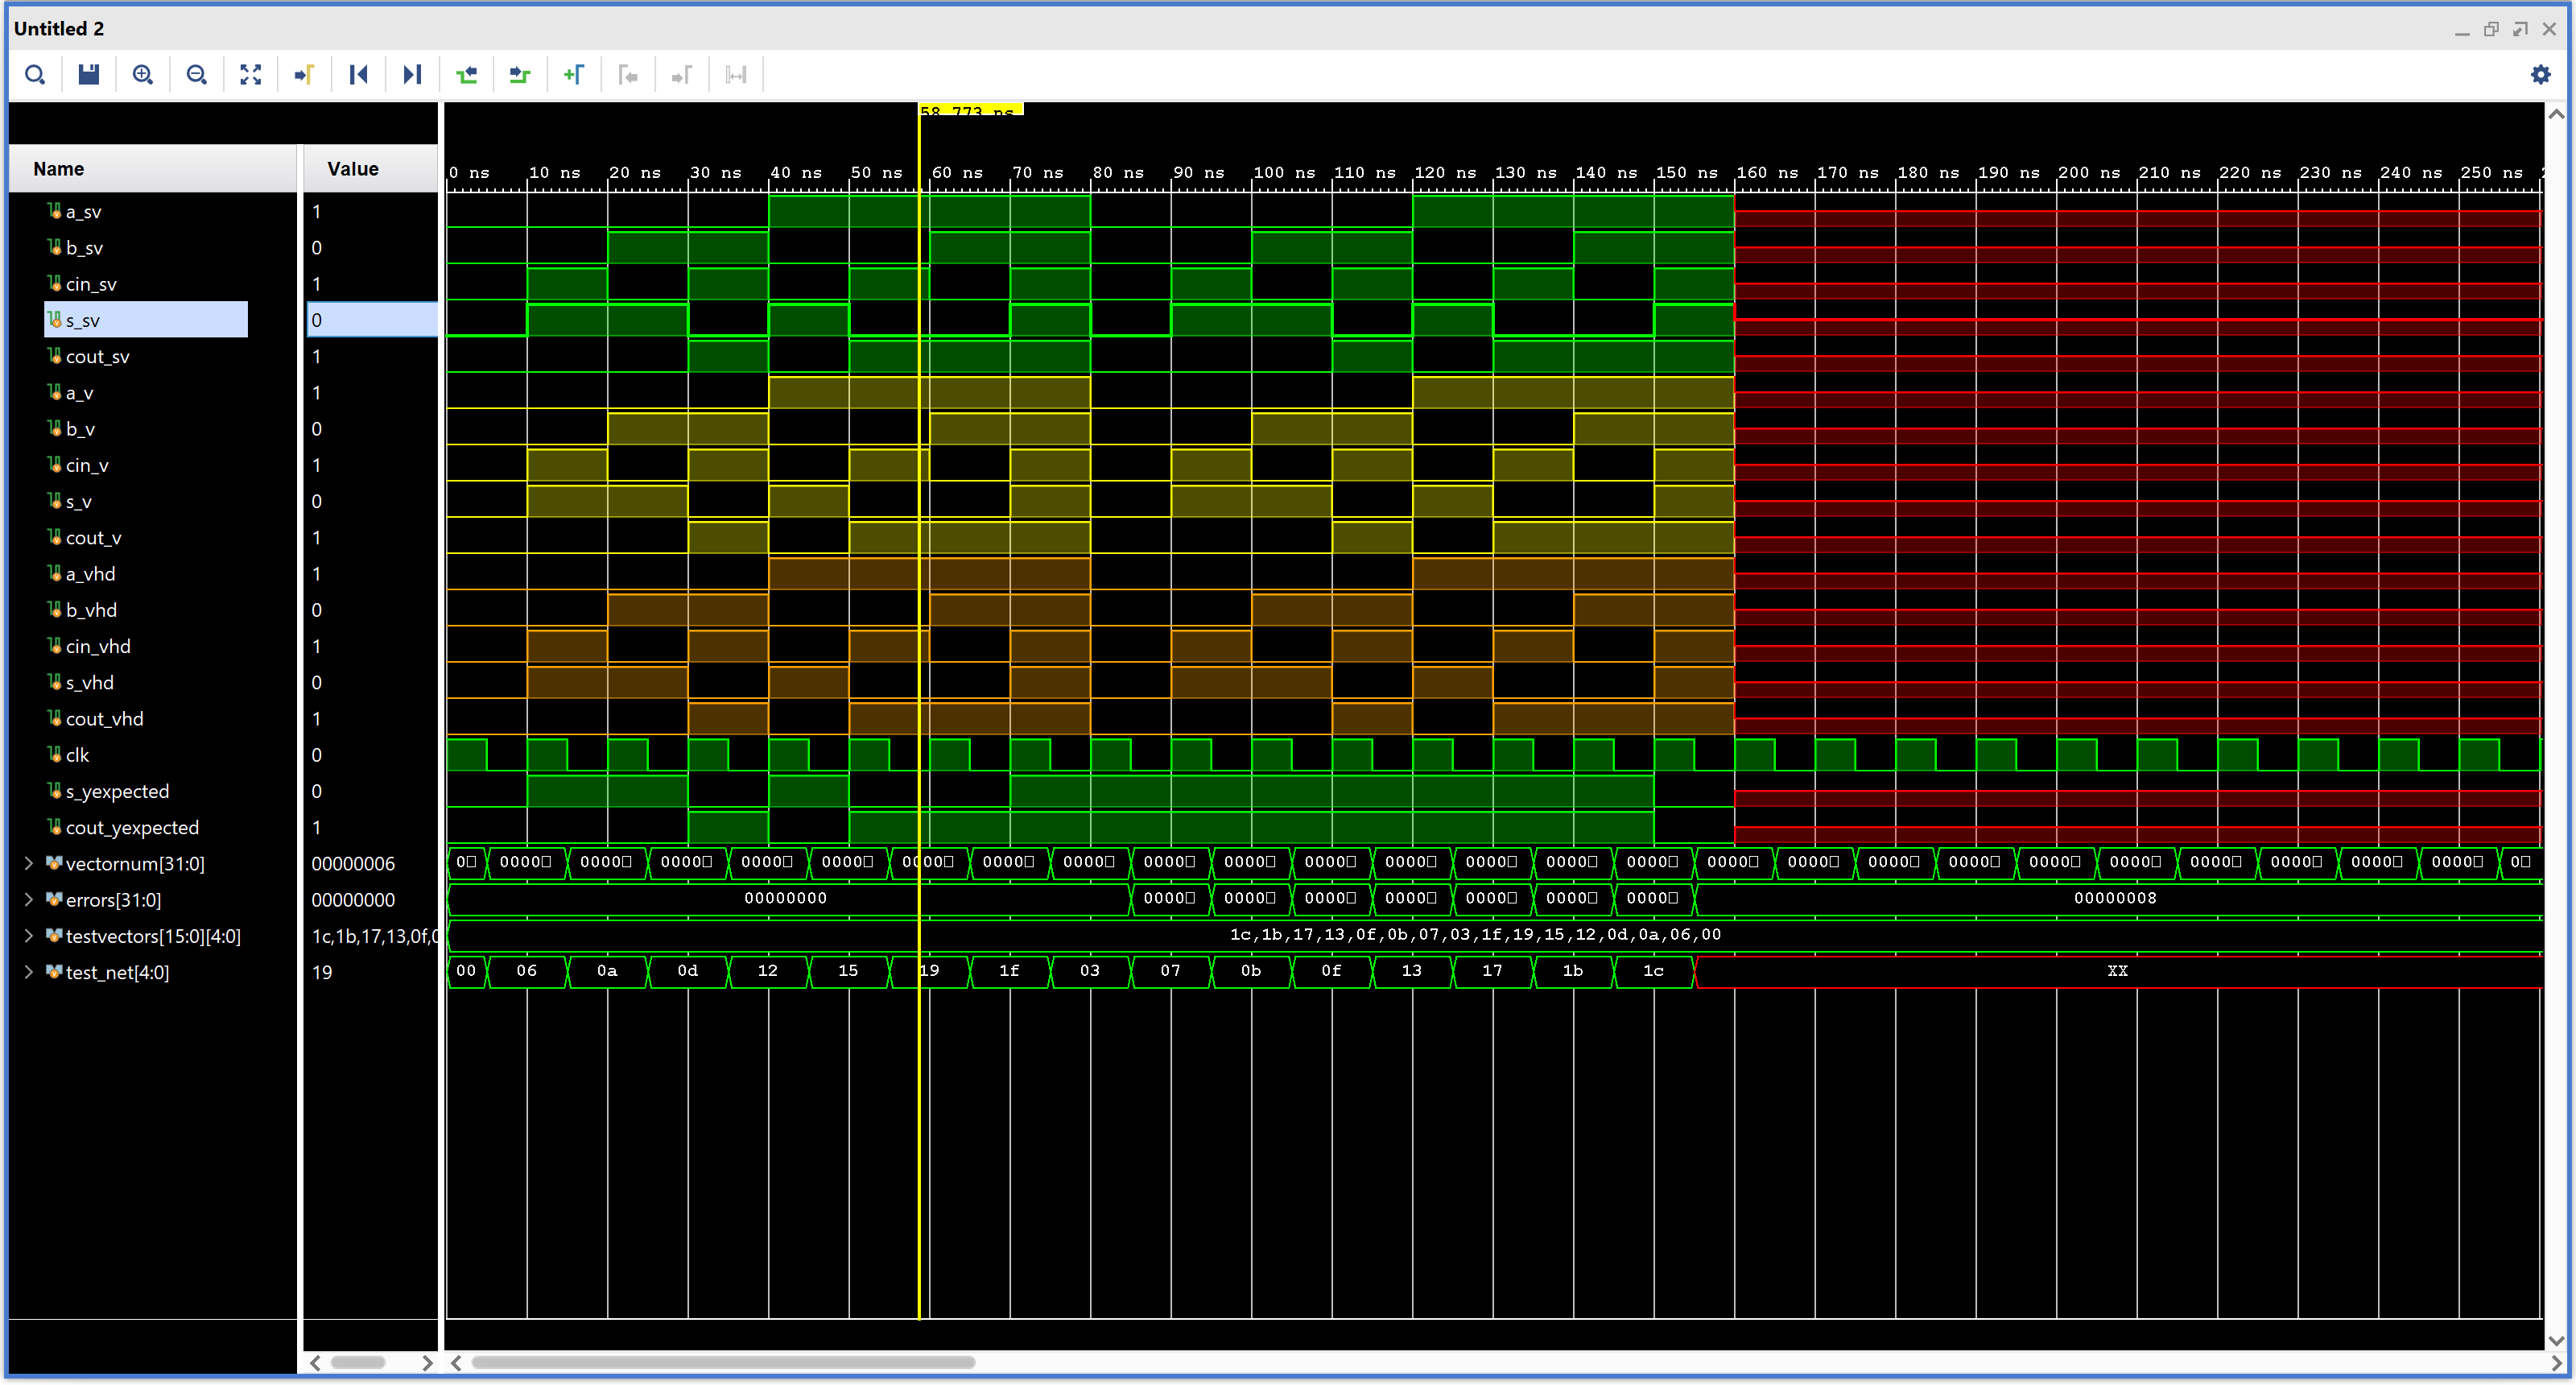Click the horizontal waveform scrollbar thumb
The image size is (2576, 1385).
(x=722, y=1362)
